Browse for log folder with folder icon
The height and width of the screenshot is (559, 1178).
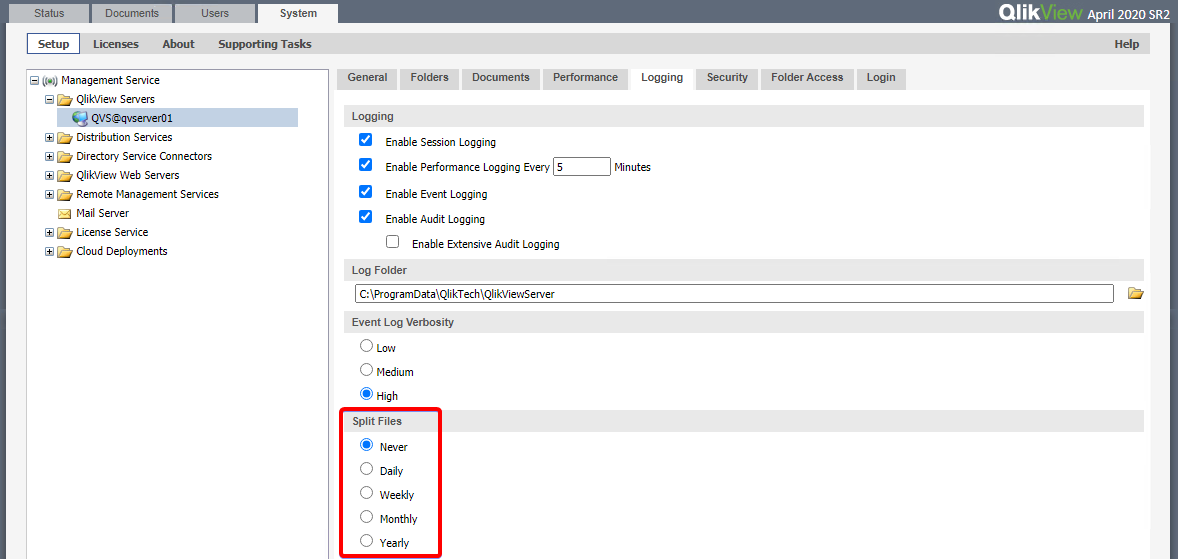(1135, 293)
